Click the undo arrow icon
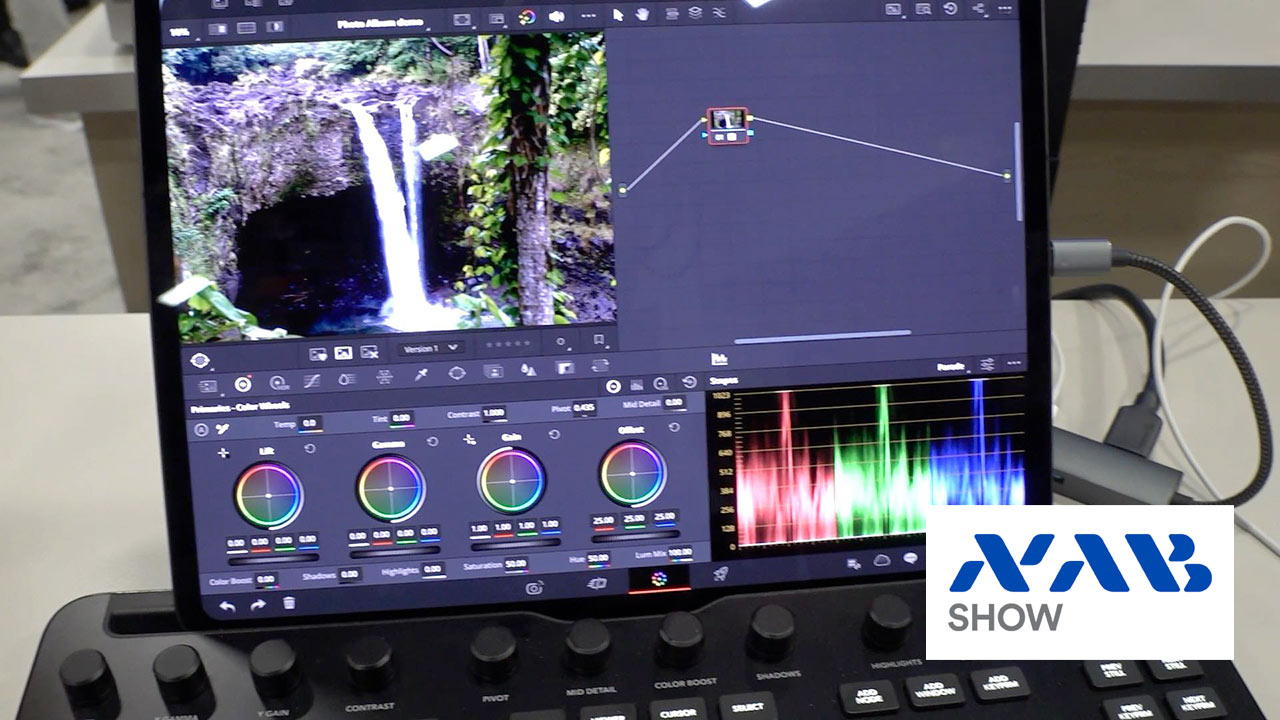The height and width of the screenshot is (720, 1280). (227, 605)
